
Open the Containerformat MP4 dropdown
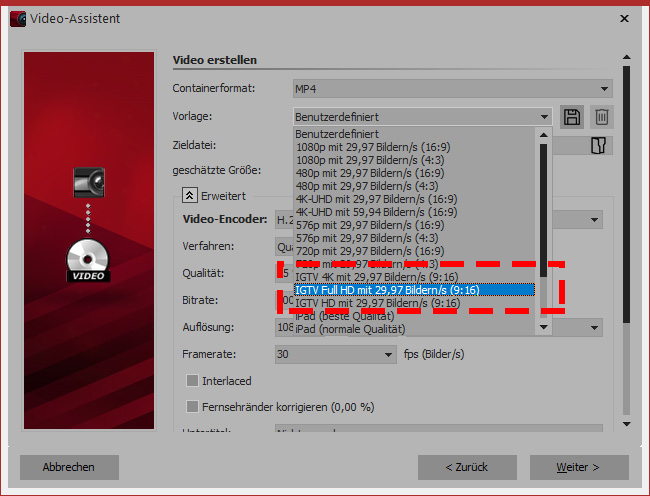453,89
